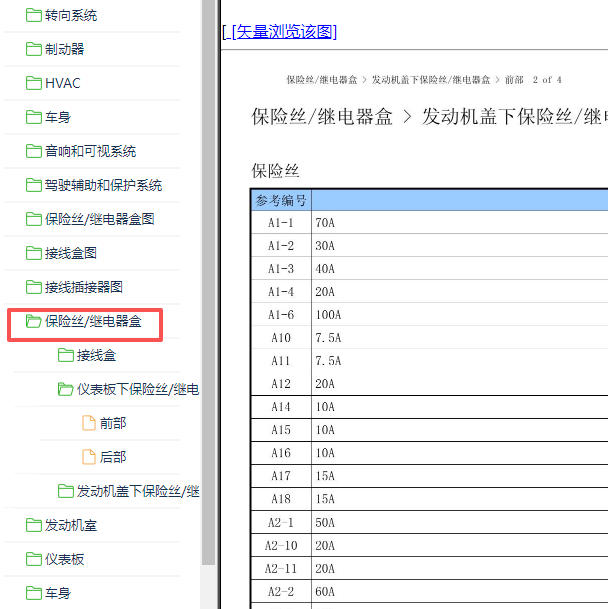The height and width of the screenshot is (609, 608).
Task: Click table cell A2-1
Action: pos(281,522)
